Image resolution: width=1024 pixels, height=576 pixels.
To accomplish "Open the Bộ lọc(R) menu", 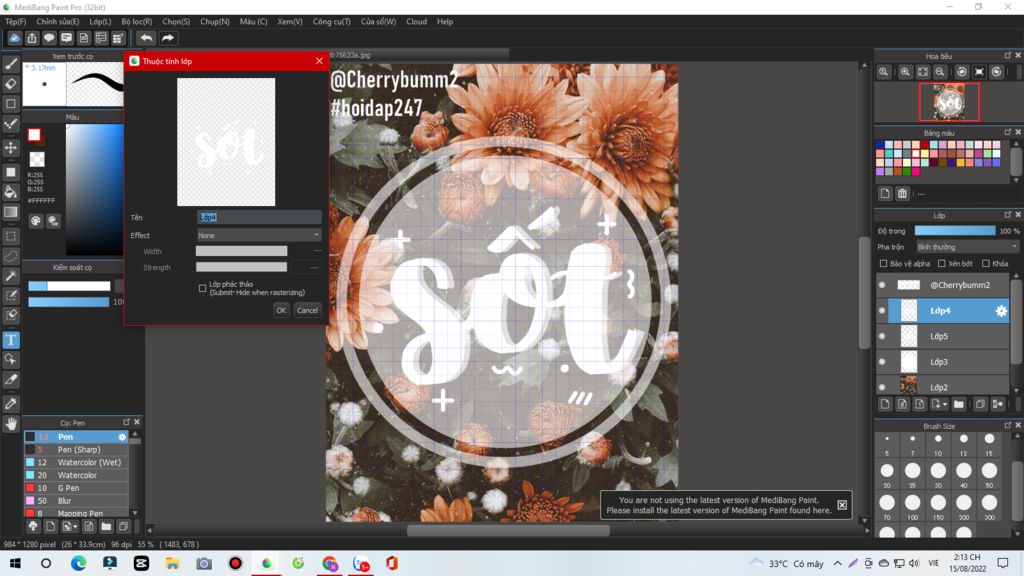I will pyautogui.click(x=136, y=22).
